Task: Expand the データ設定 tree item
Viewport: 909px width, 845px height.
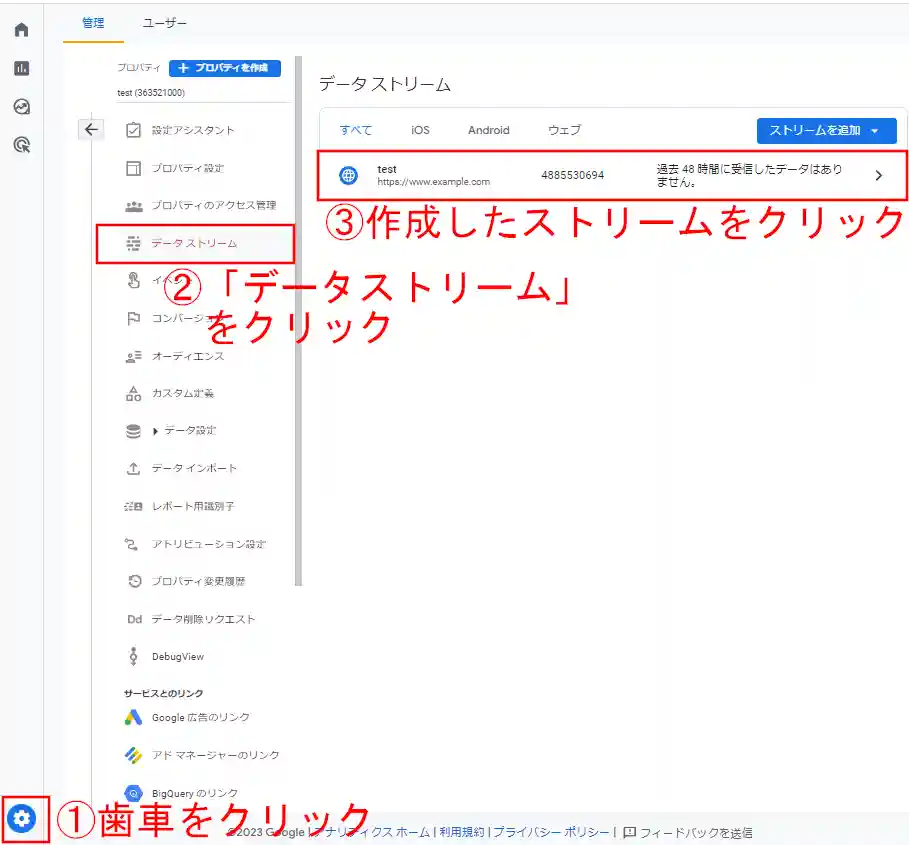Action: coord(155,431)
